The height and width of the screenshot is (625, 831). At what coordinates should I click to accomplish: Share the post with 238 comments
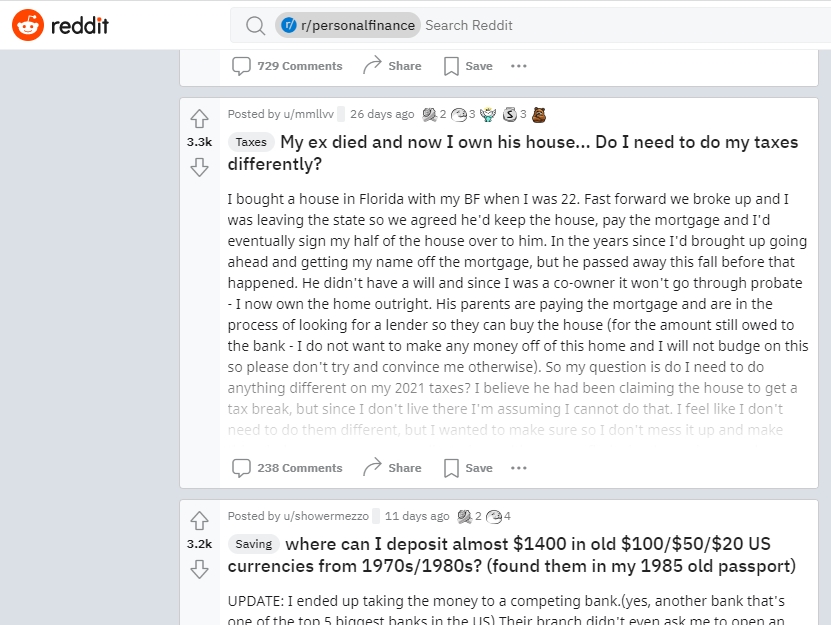pyautogui.click(x=392, y=468)
